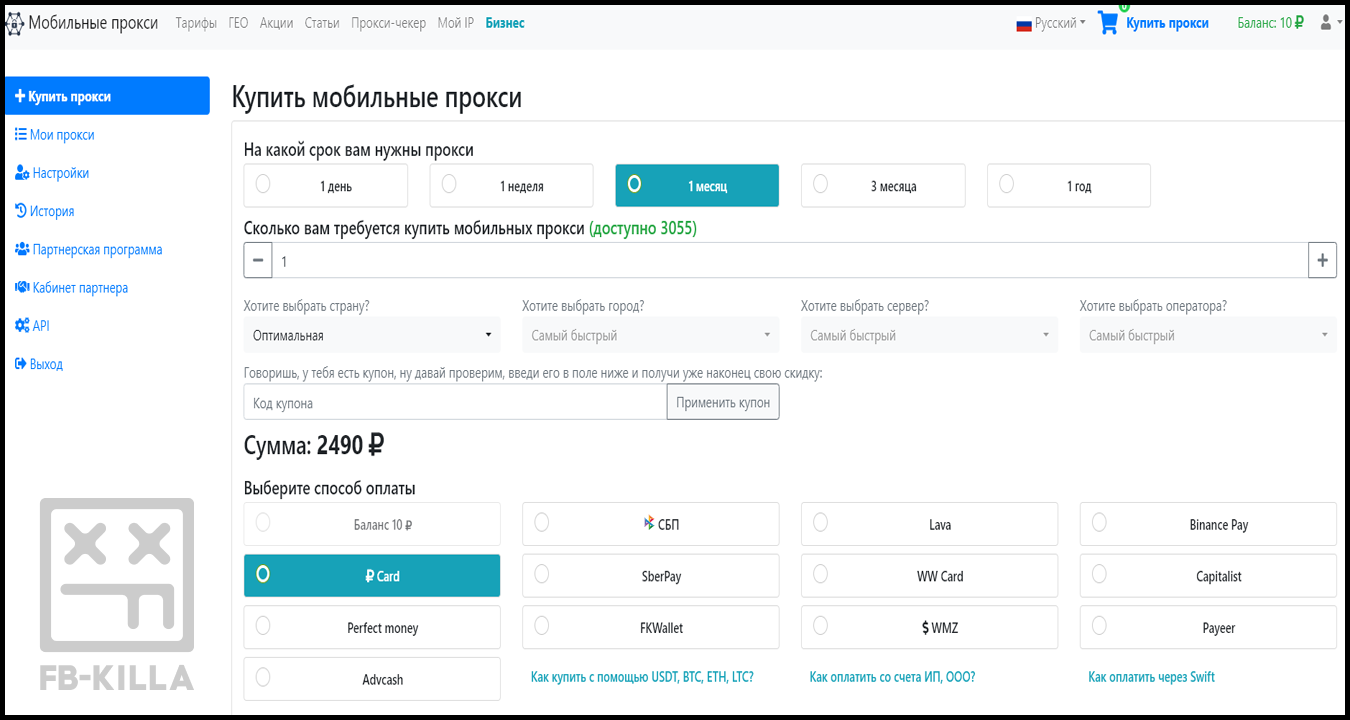Click the Мобильные прокси logo icon
Screen dimensions: 1350x720
[15, 23]
